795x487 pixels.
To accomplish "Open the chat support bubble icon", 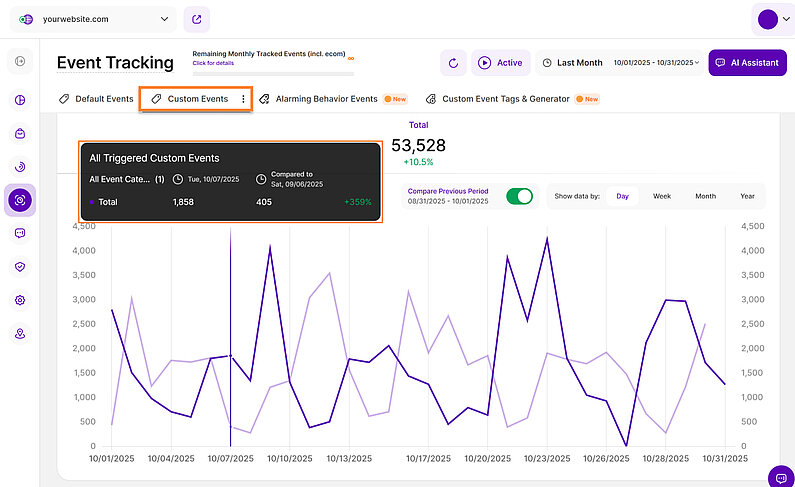I will pos(779,475).
